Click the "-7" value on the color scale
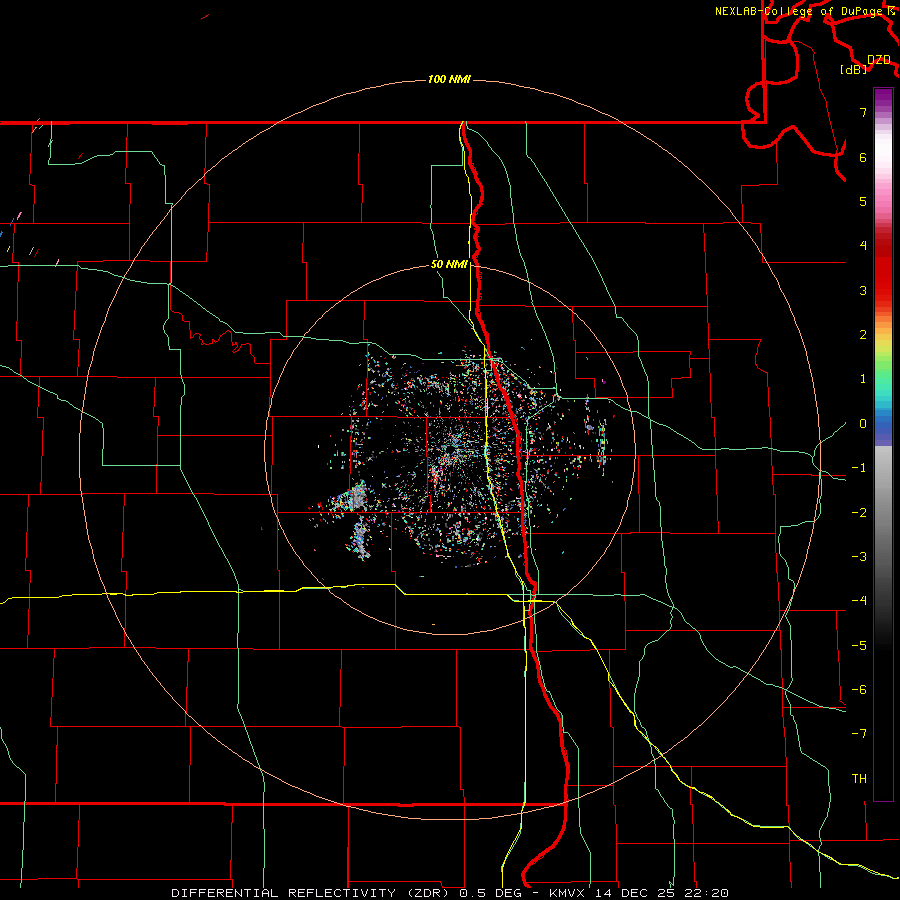This screenshot has width=900, height=900. (859, 734)
